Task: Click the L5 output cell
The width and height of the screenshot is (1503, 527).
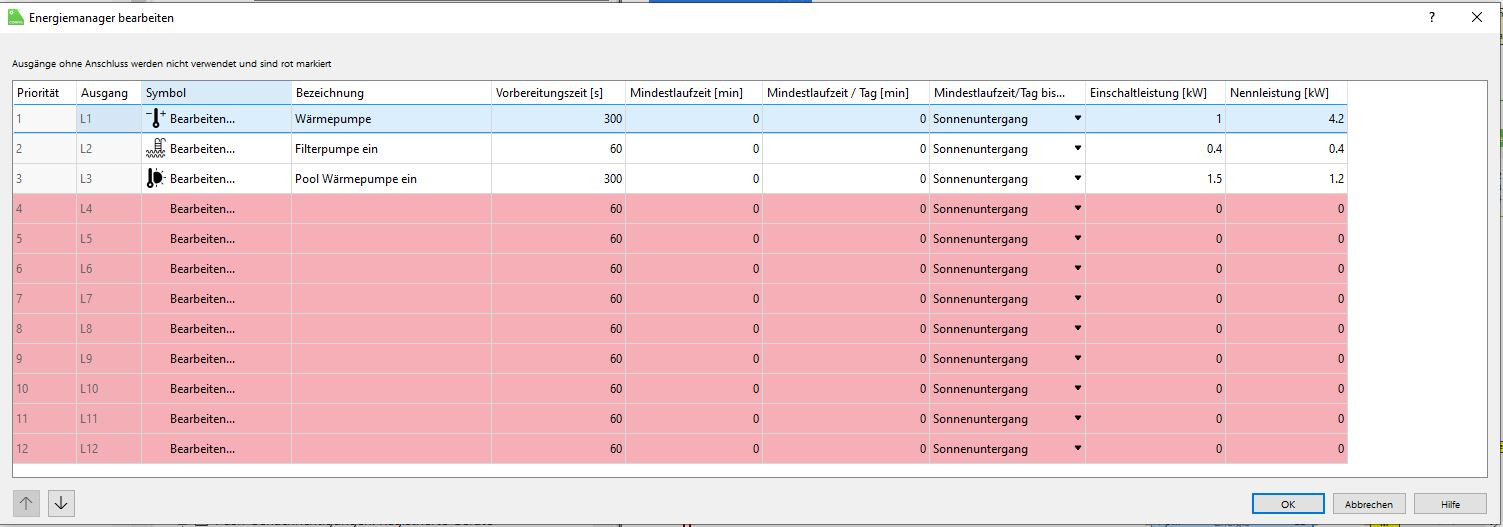Action: (109, 239)
